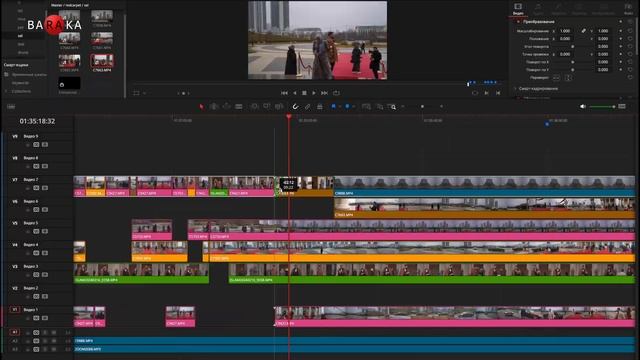Screen dimensions: 640x360
Task: Mute audio track A1
Action: pyautogui.click(x=53, y=333)
